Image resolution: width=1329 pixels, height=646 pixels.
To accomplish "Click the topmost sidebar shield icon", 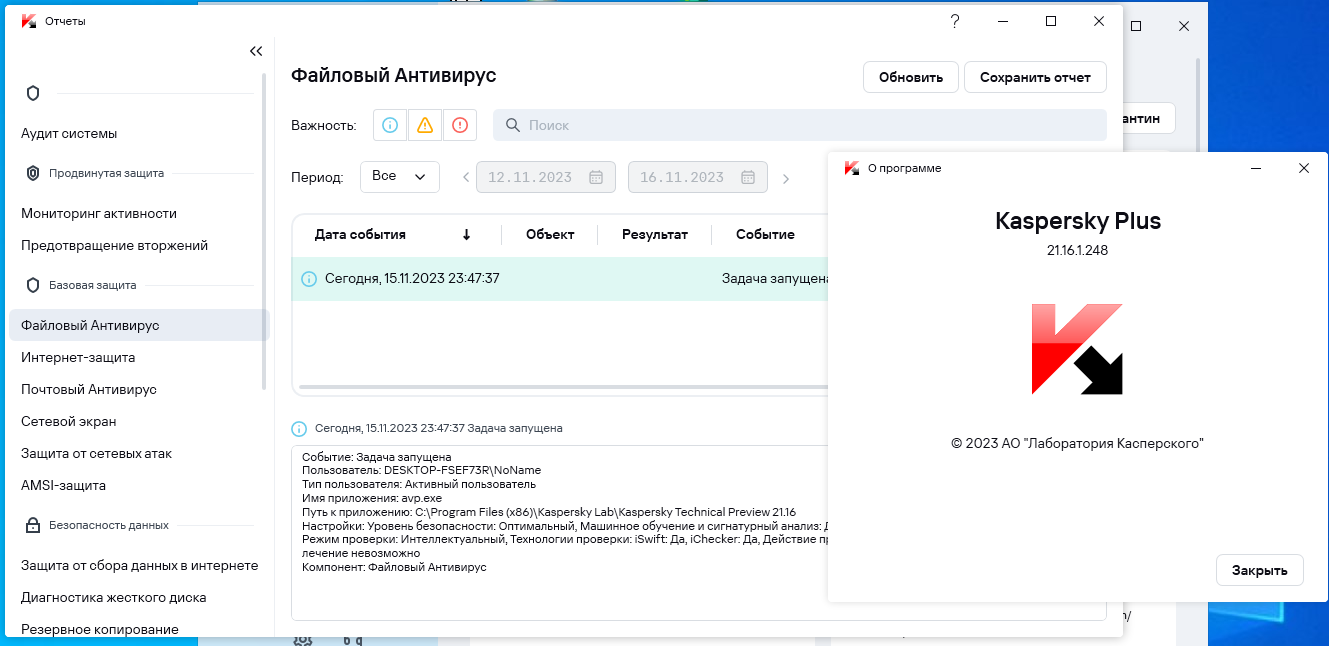I will click(33, 93).
